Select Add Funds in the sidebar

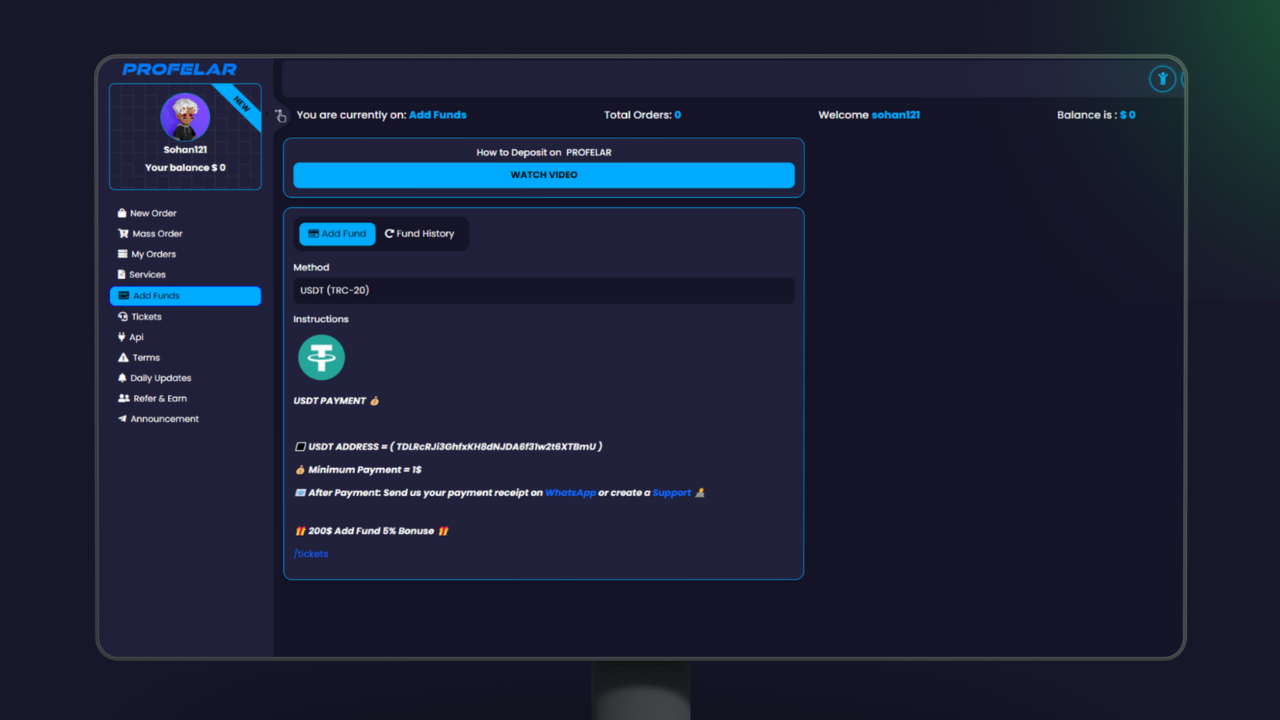(185, 296)
